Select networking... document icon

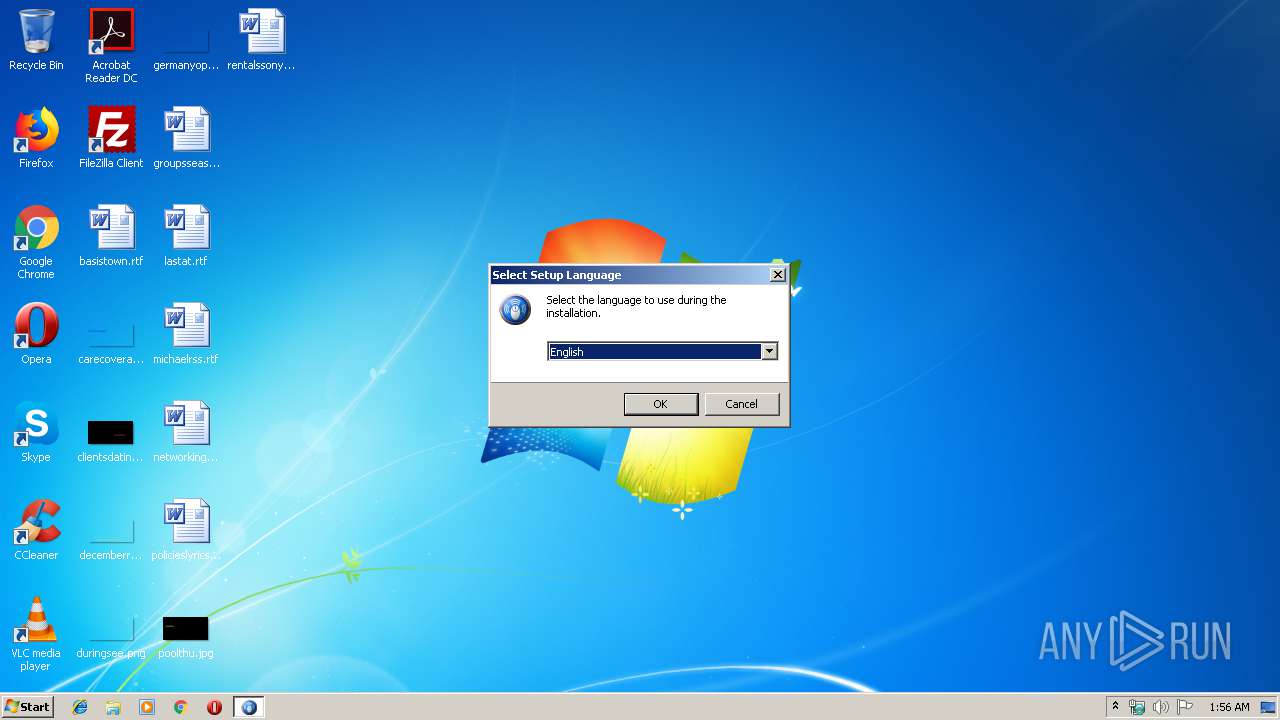[186, 432]
